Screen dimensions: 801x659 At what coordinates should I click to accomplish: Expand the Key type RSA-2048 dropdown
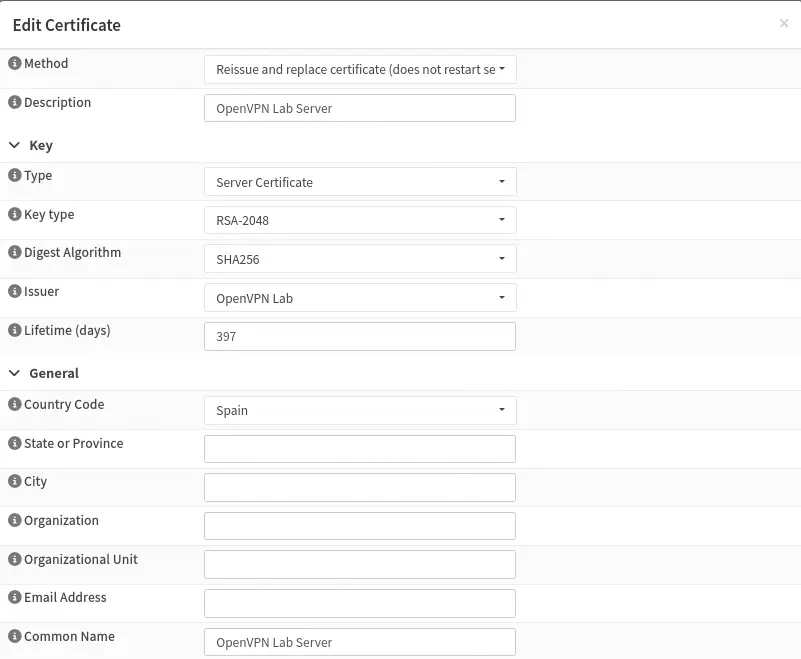click(360, 220)
